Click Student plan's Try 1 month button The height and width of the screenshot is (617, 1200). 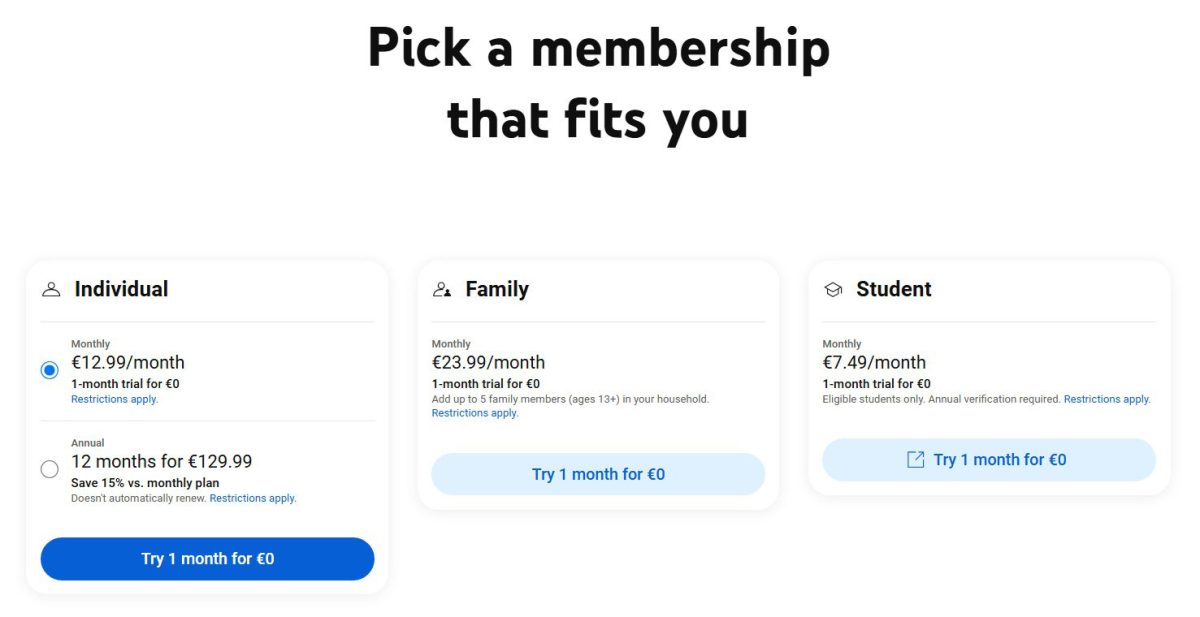point(989,460)
